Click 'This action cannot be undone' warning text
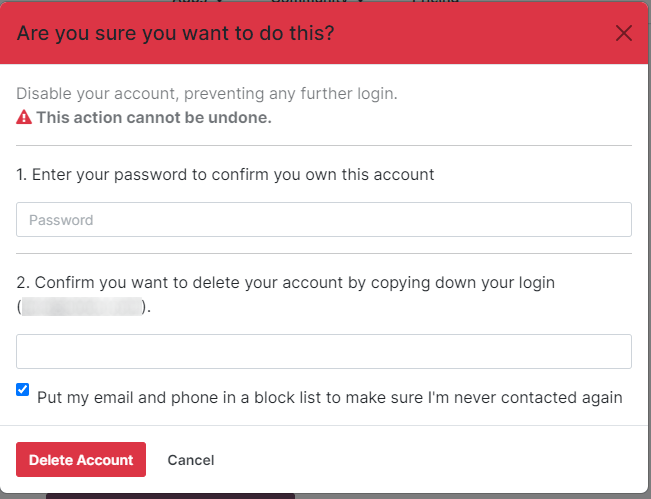Image resolution: width=651 pixels, height=499 pixels. pyautogui.click(x=154, y=117)
